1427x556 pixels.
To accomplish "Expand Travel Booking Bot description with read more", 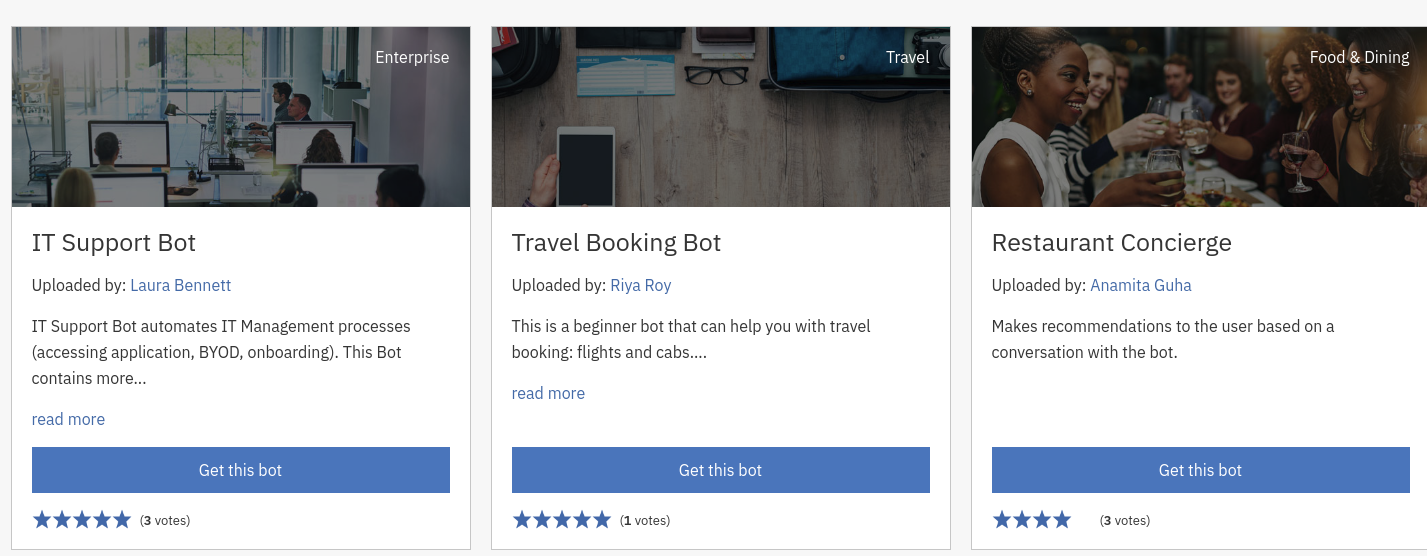I will point(548,393).
